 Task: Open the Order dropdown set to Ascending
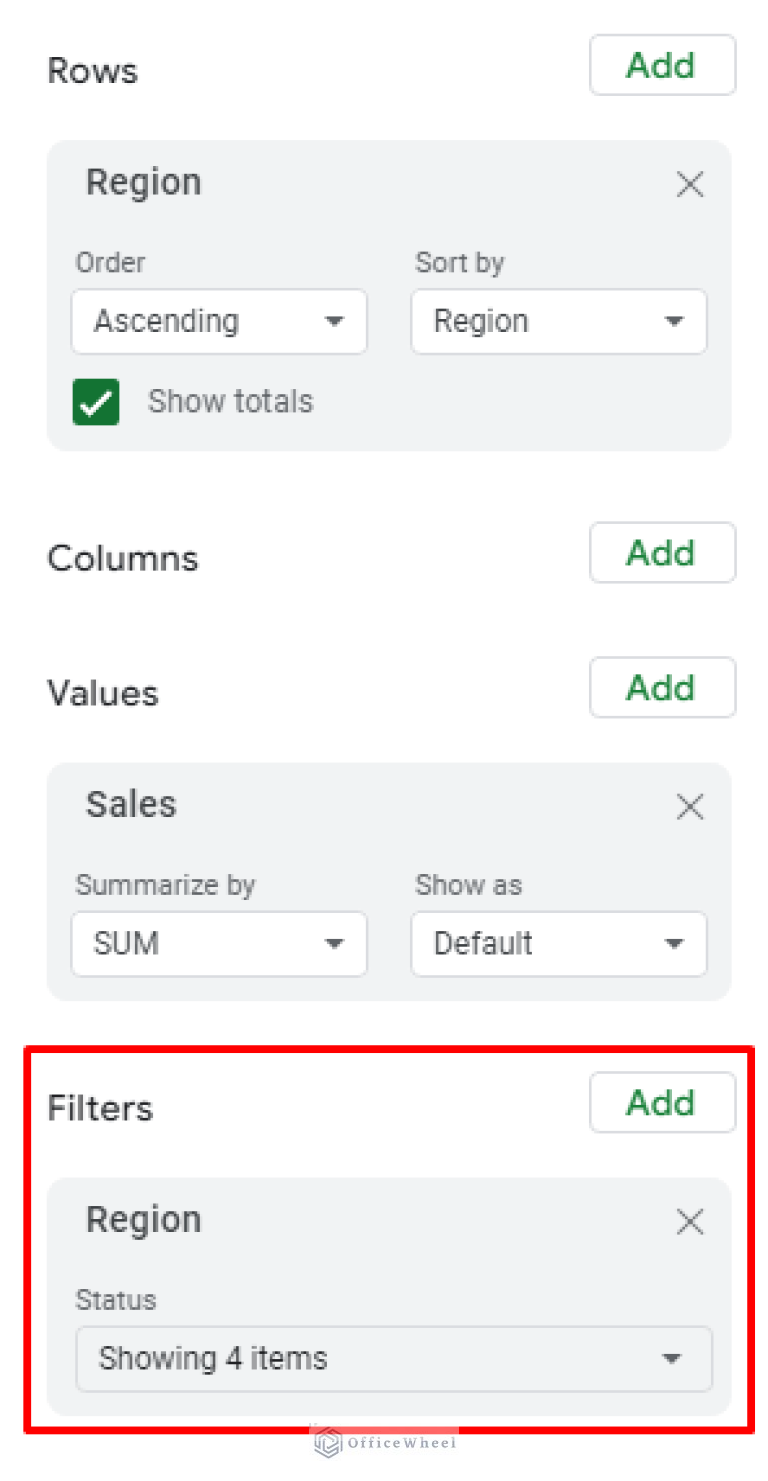pyautogui.click(x=219, y=321)
